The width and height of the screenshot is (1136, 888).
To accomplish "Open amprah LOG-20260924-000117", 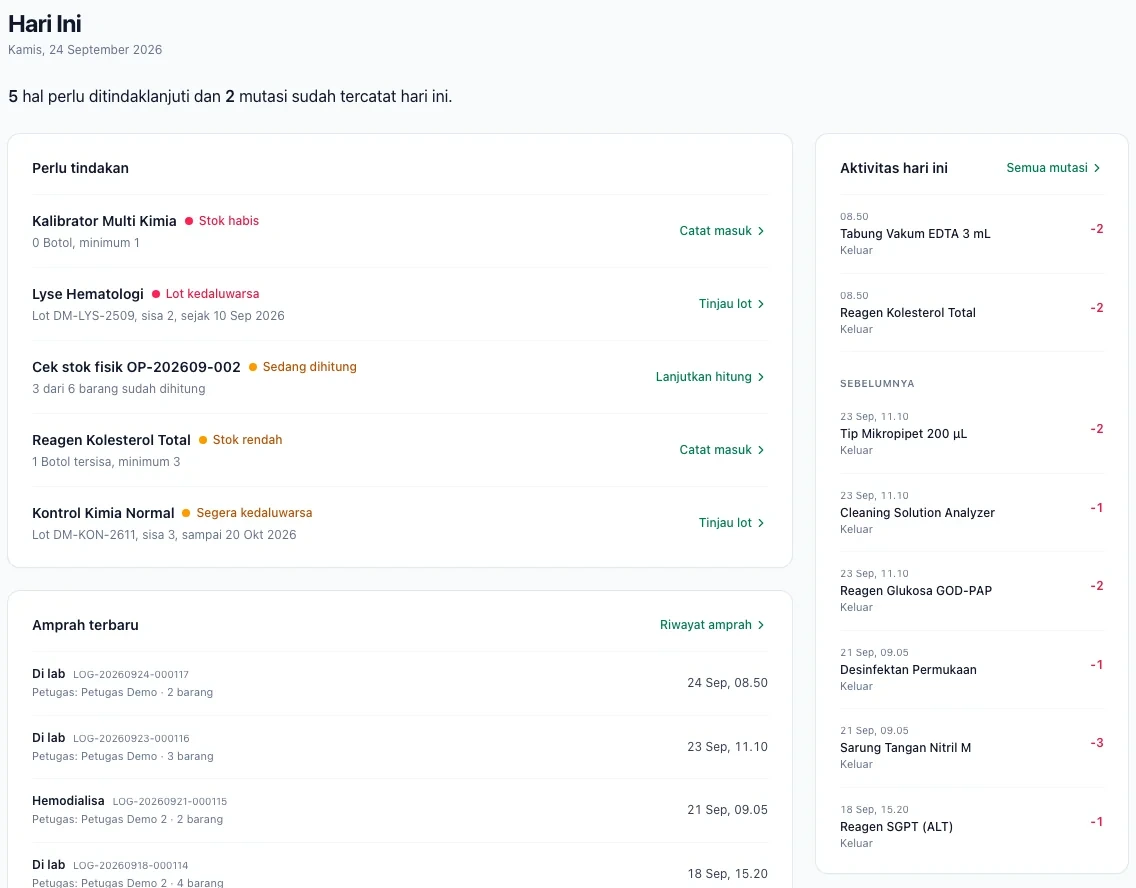I will click(x=400, y=683).
